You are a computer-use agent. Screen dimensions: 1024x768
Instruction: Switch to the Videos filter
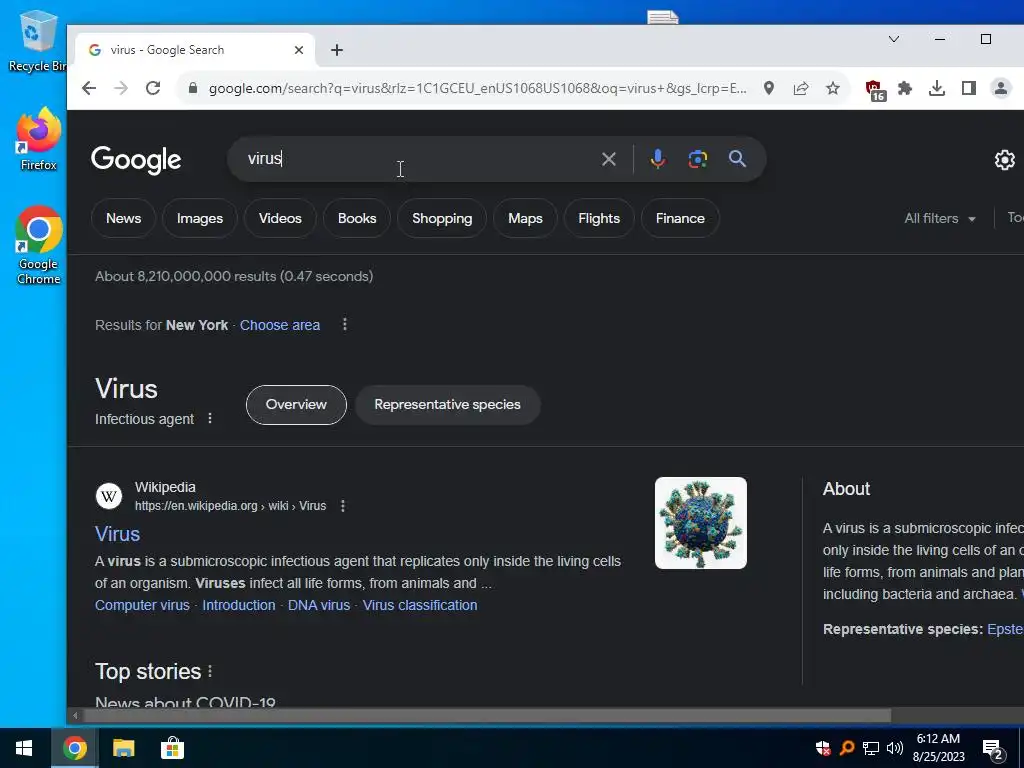[x=280, y=219]
